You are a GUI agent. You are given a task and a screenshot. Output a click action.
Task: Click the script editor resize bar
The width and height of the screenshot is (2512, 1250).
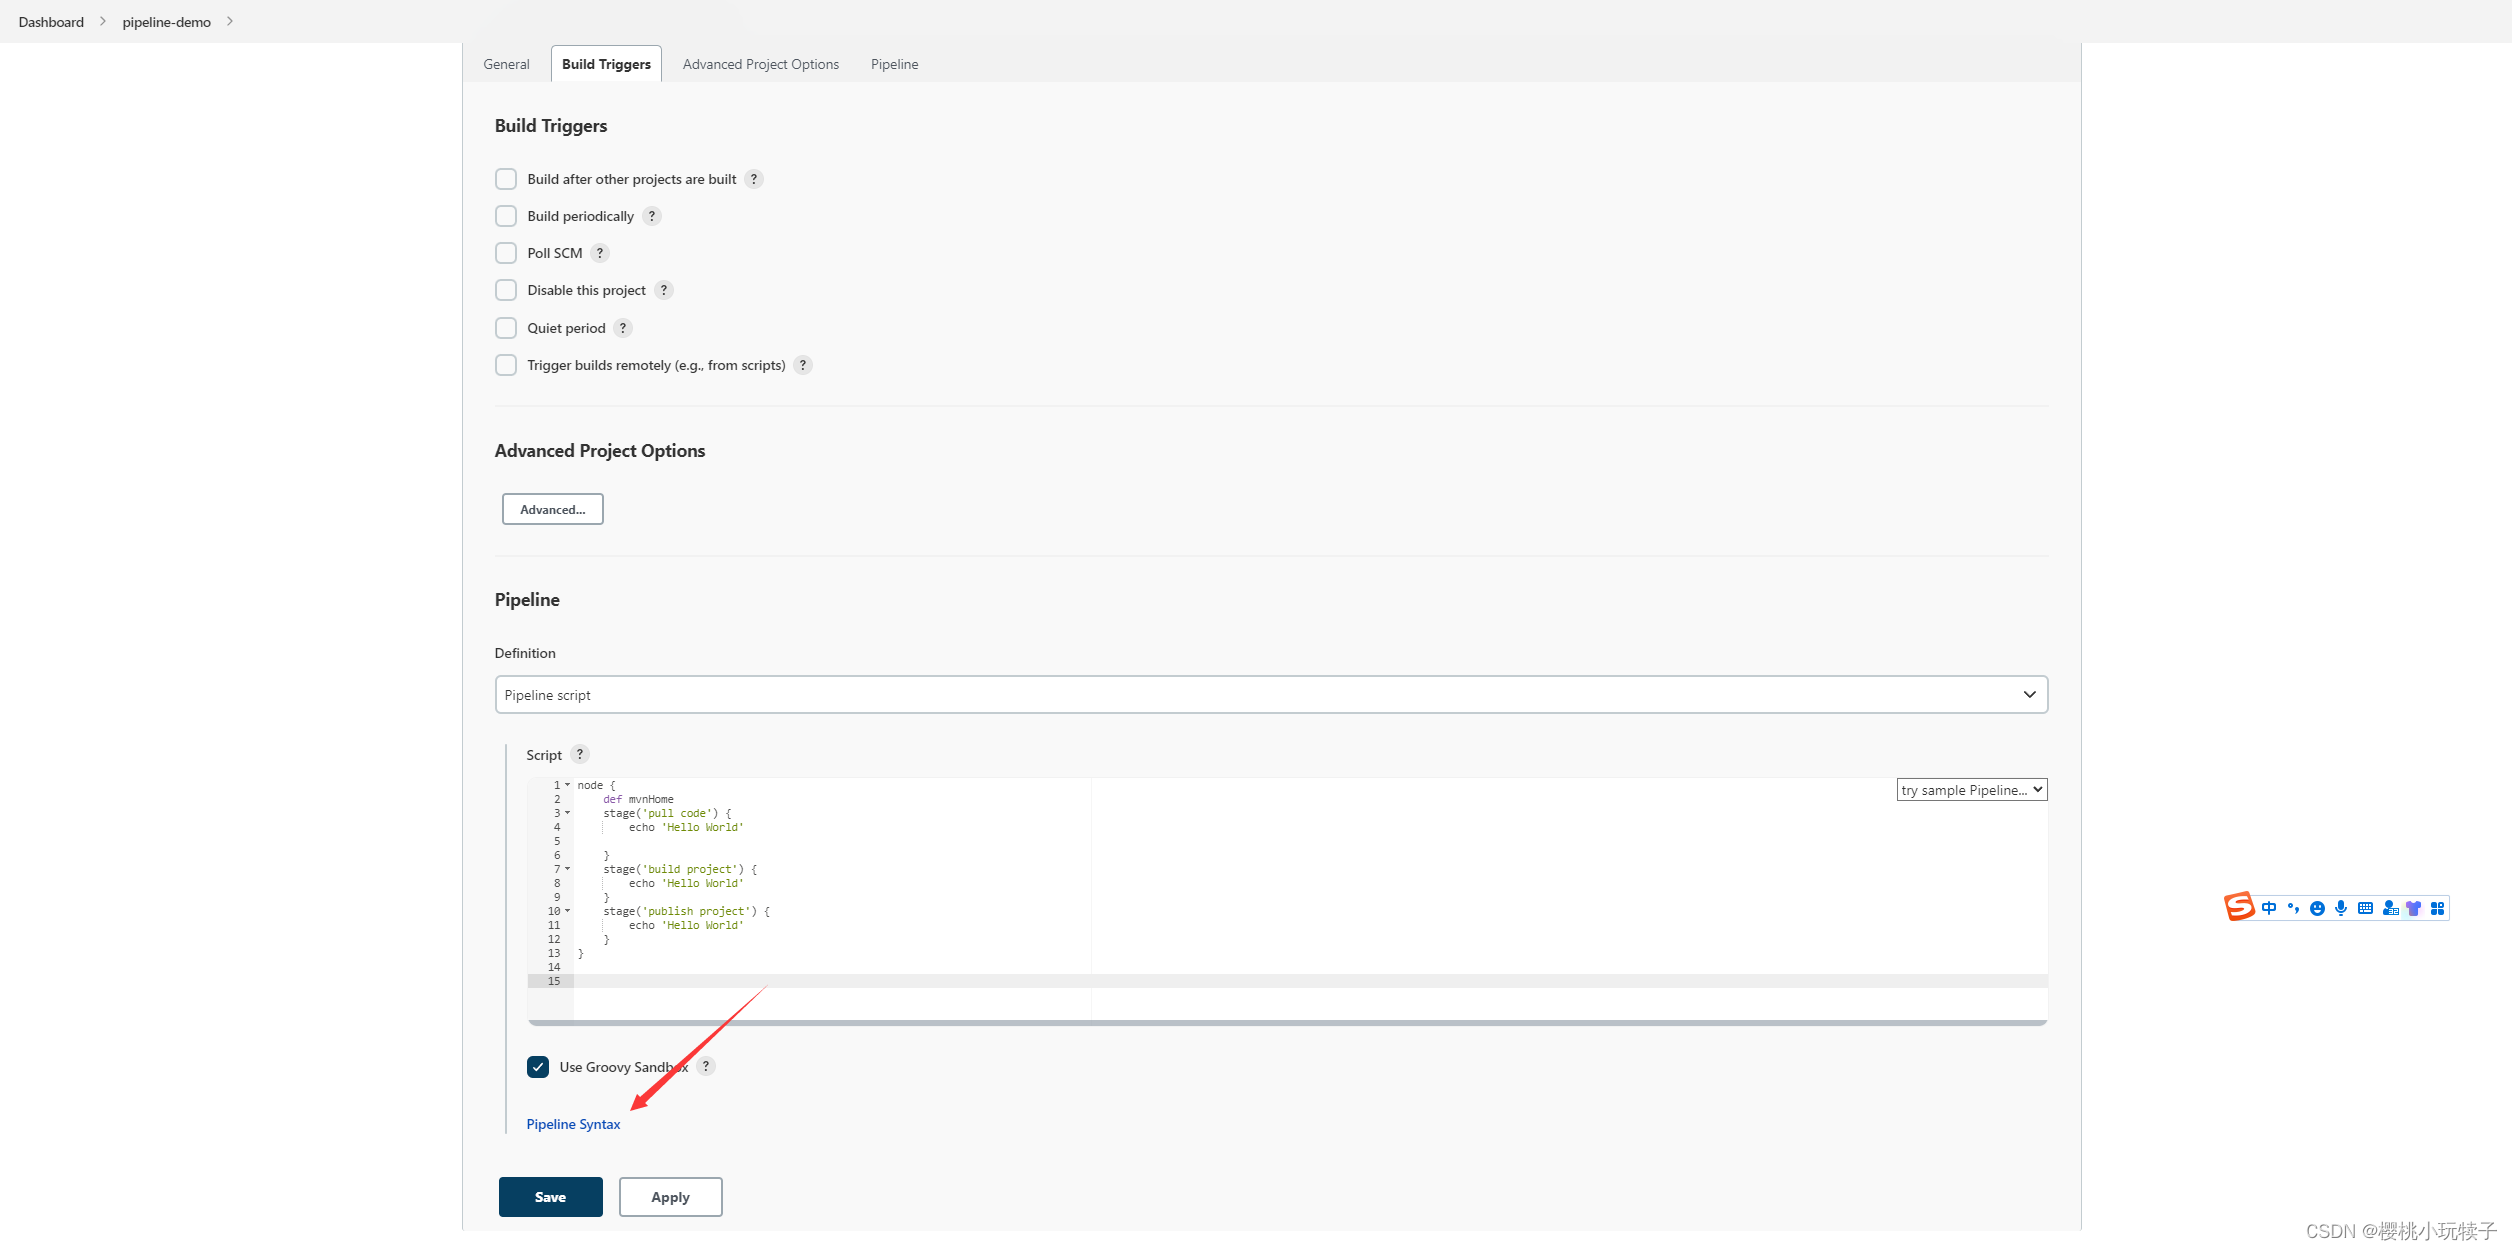point(1287,1023)
